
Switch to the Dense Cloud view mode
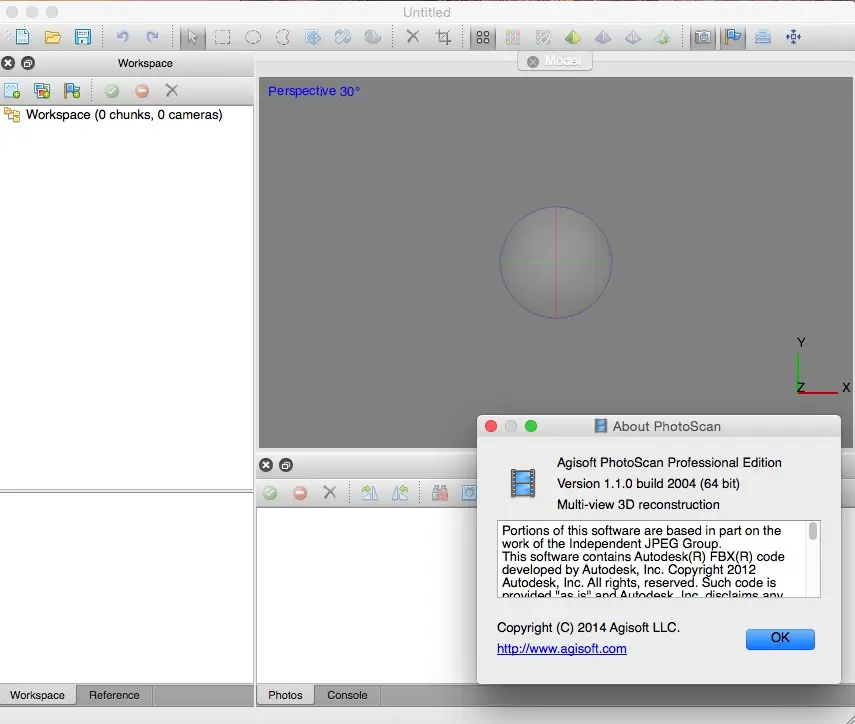(x=513, y=37)
